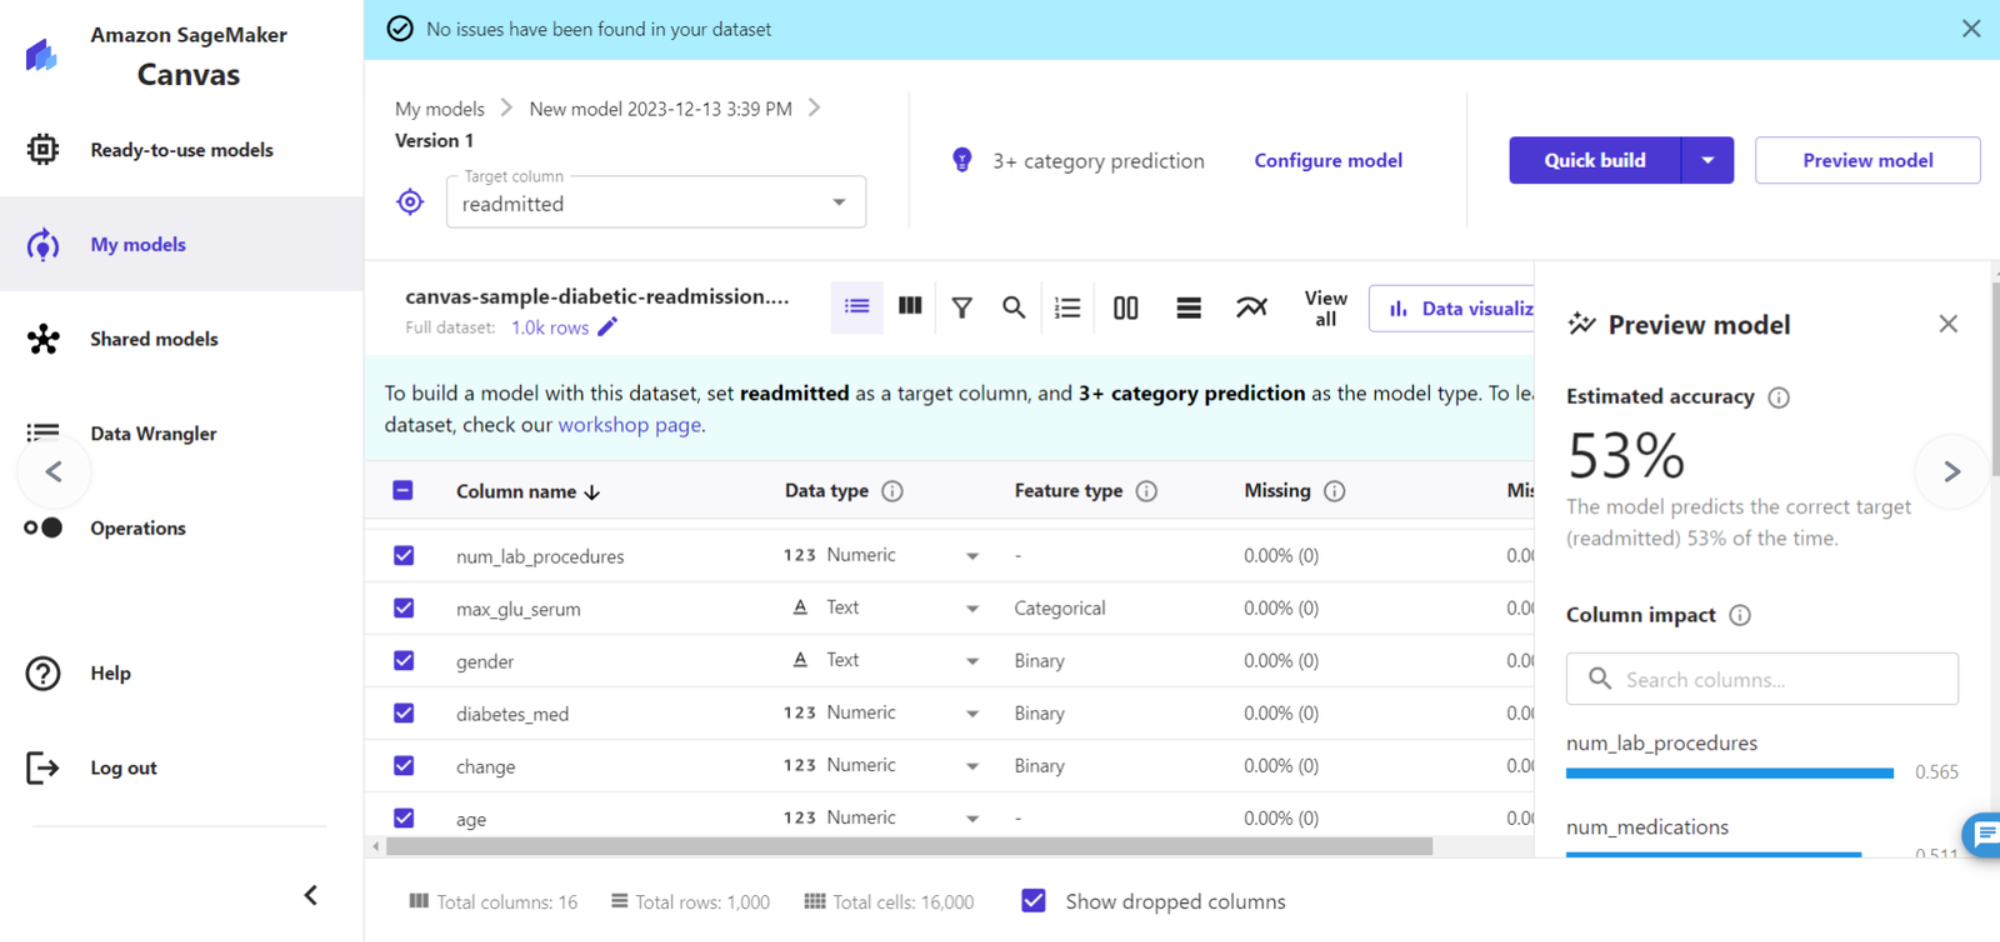
Task: Click the search magnifier toolbar icon
Action: (x=1014, y=308)
